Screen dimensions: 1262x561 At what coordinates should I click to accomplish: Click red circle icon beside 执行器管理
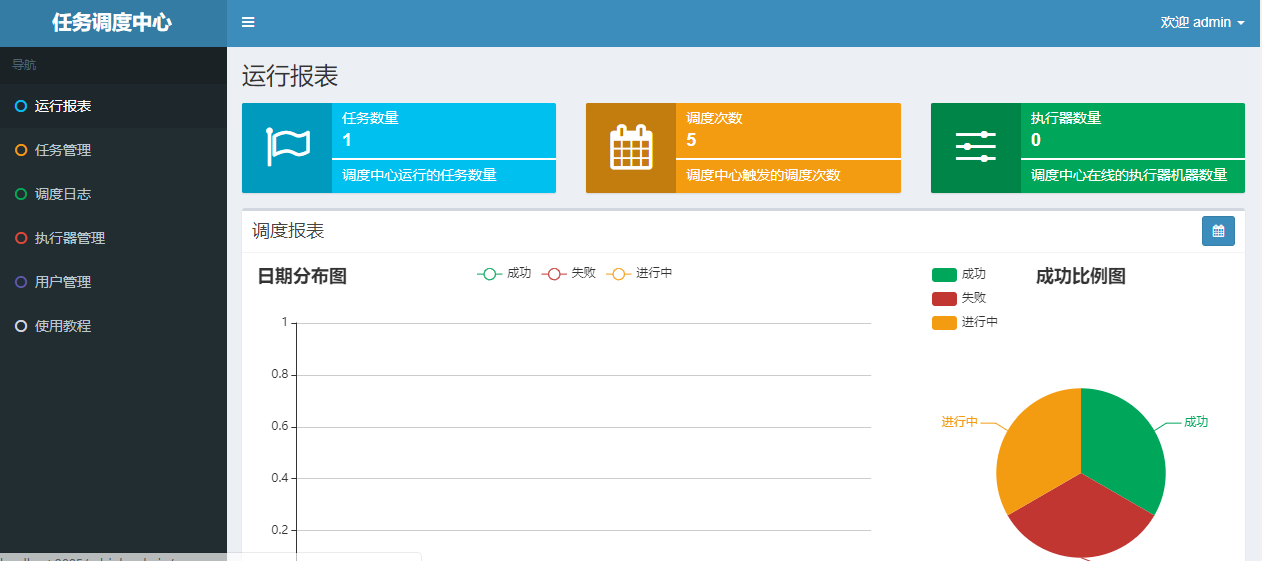click(x=21, y=238)
